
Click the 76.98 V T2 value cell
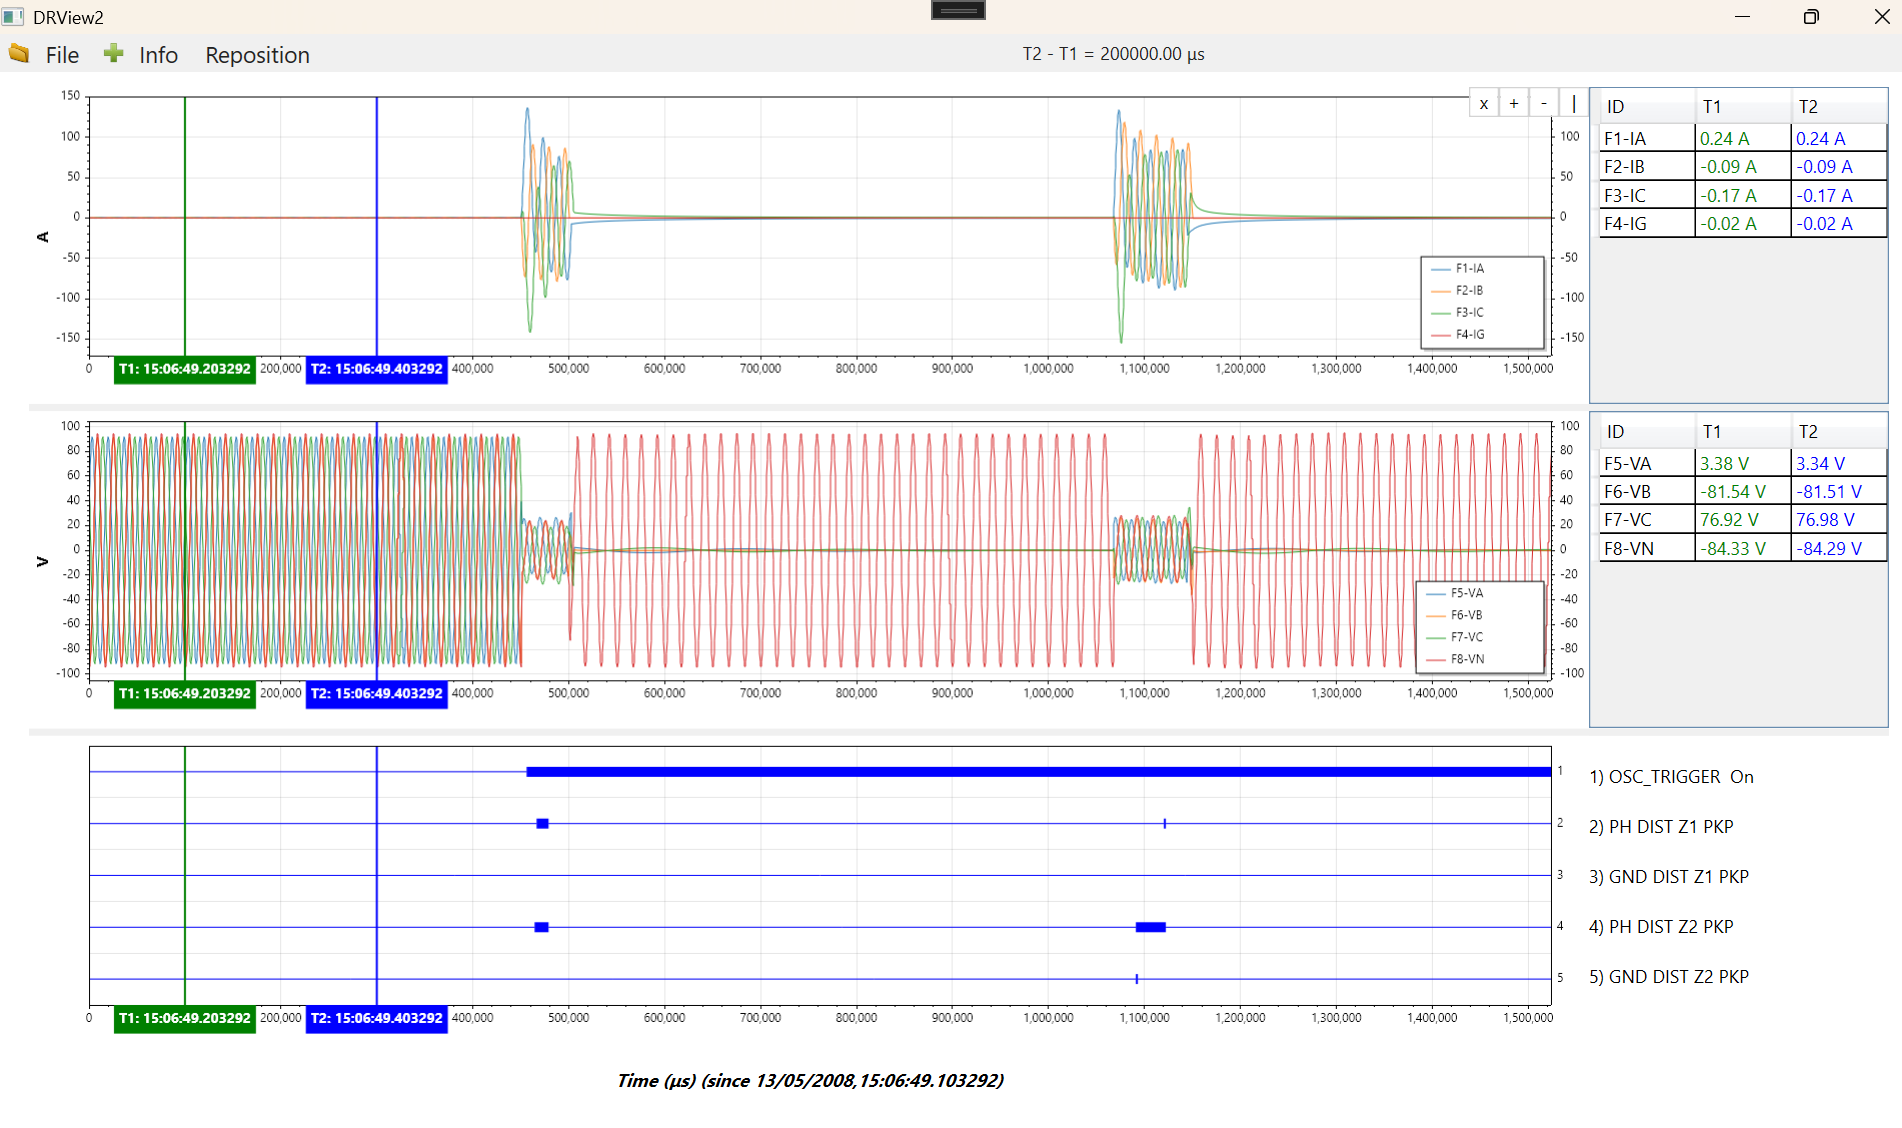[x=1839, y=520]
